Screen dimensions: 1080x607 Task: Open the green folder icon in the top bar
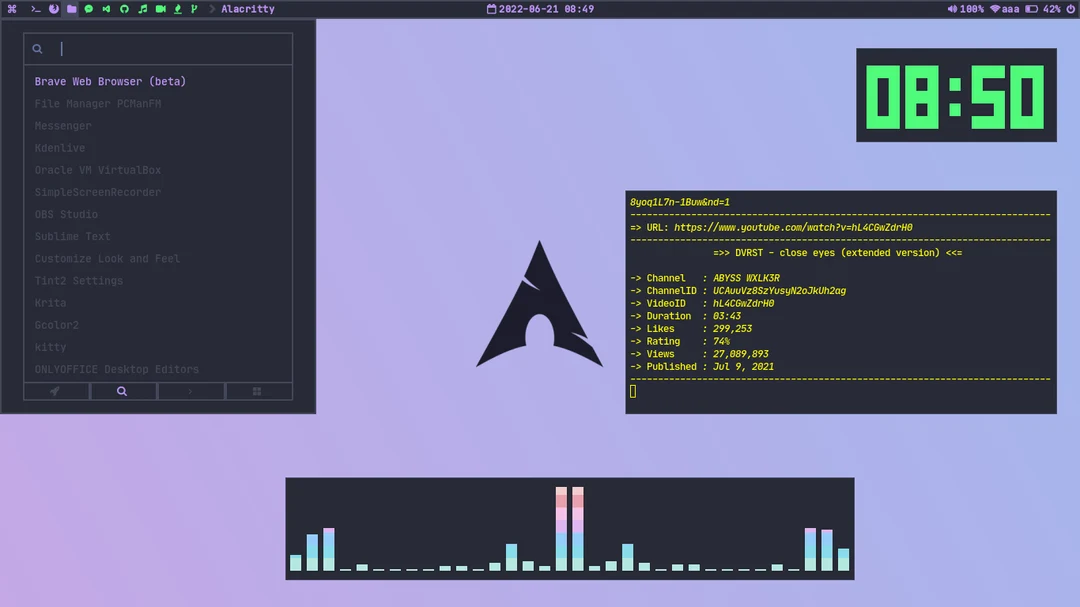coord(70,9)
